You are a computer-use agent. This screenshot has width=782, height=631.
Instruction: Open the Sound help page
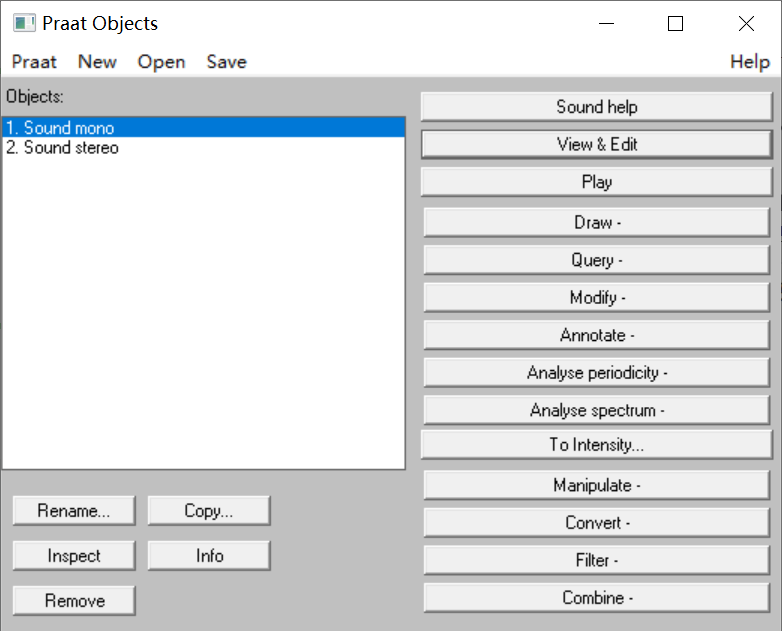(x=596, y=107)
